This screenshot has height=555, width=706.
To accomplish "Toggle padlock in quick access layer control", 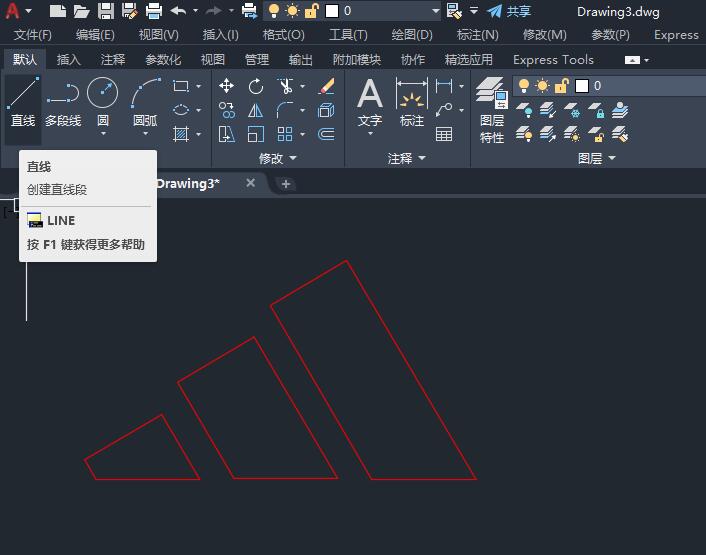I will (312, 11).
